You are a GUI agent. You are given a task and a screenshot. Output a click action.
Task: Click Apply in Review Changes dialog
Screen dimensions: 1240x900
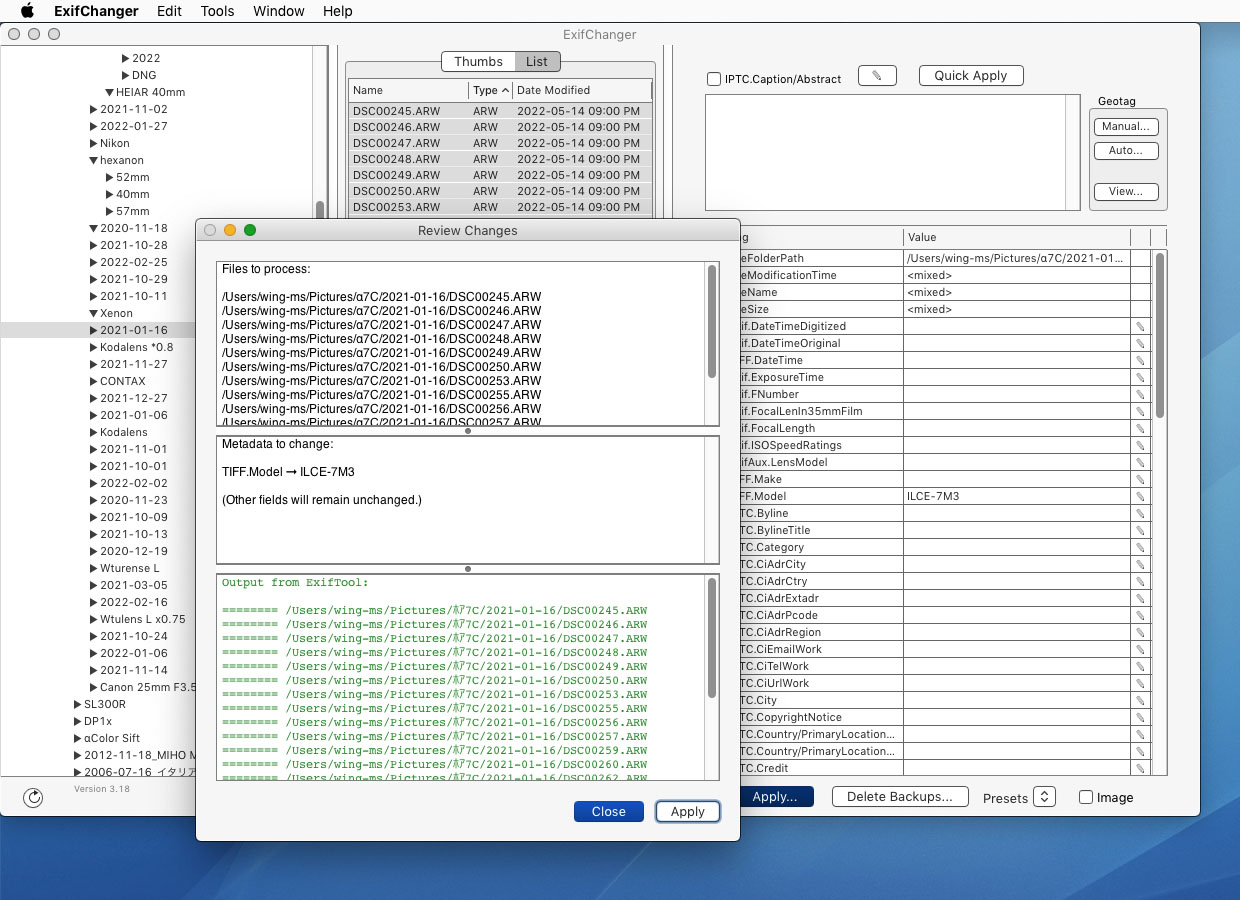click(687, 811)
